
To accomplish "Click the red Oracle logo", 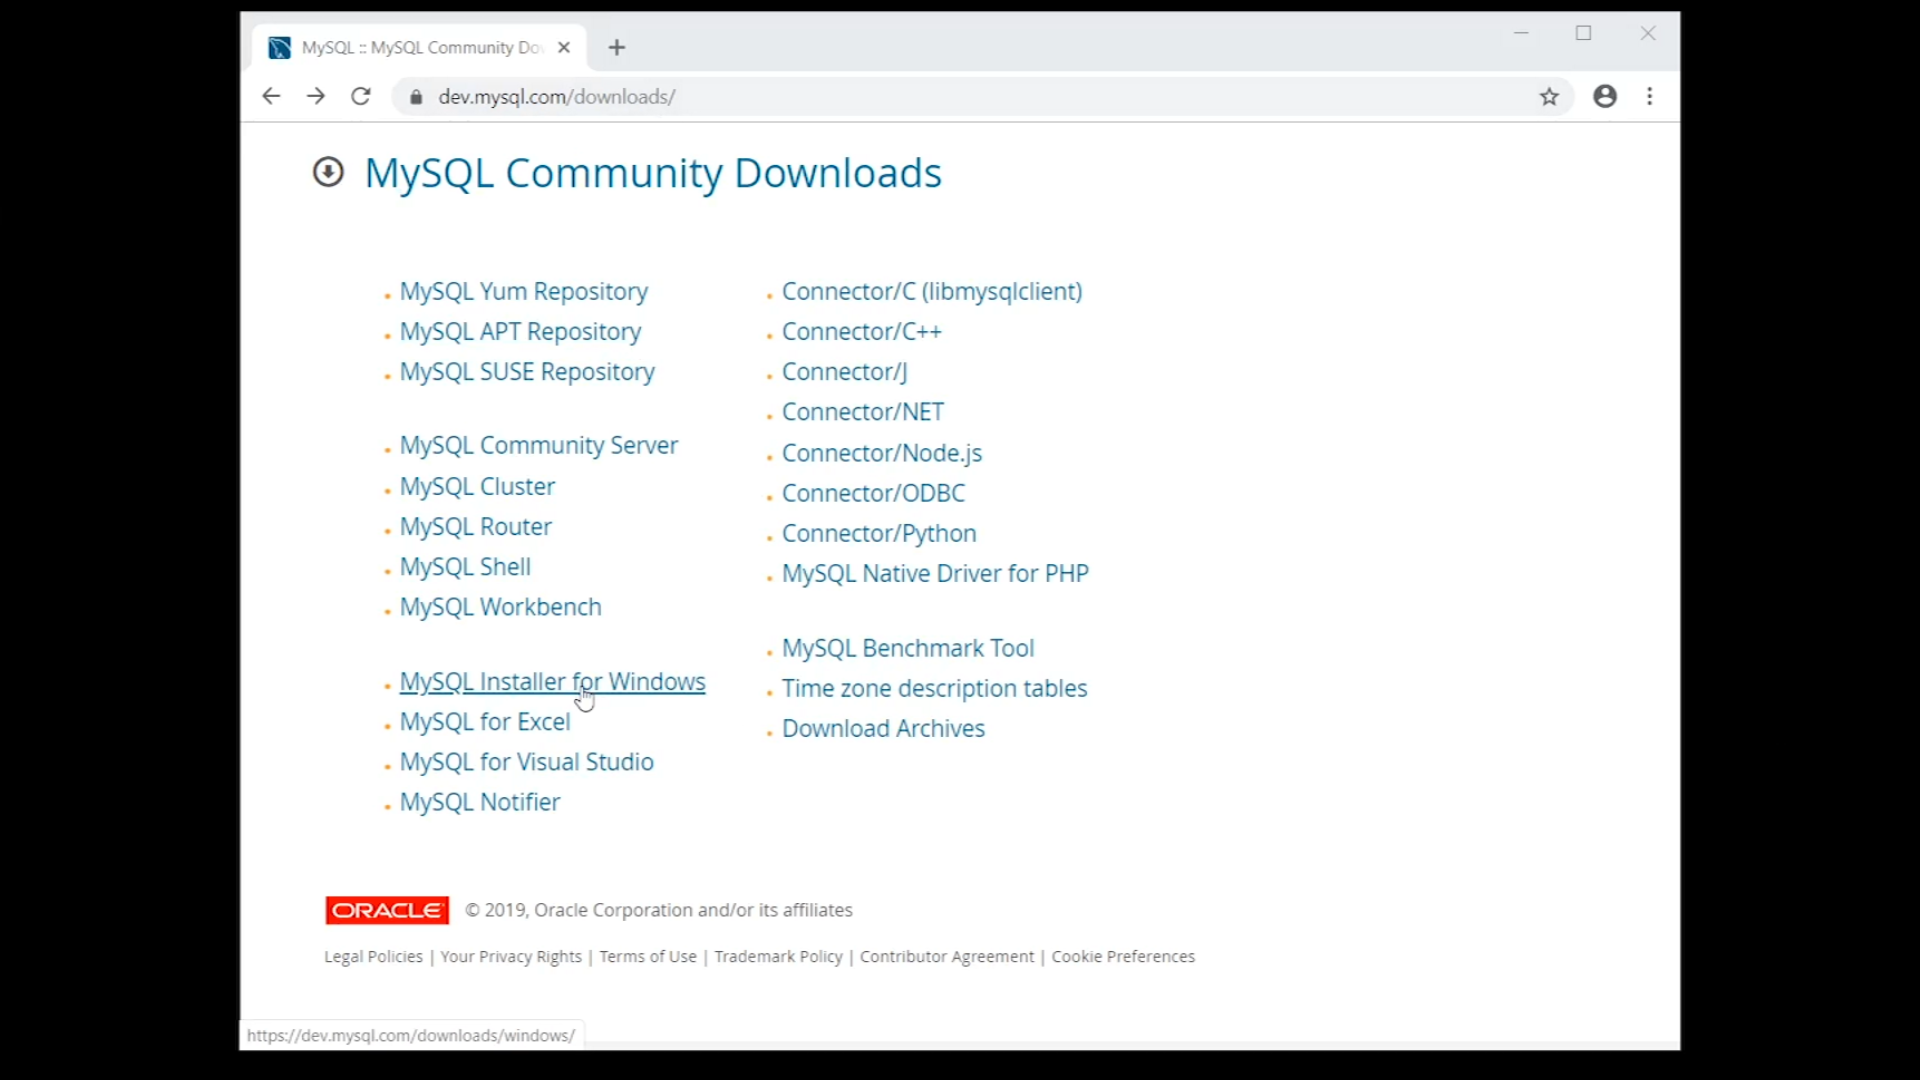I will pos(387,910).
